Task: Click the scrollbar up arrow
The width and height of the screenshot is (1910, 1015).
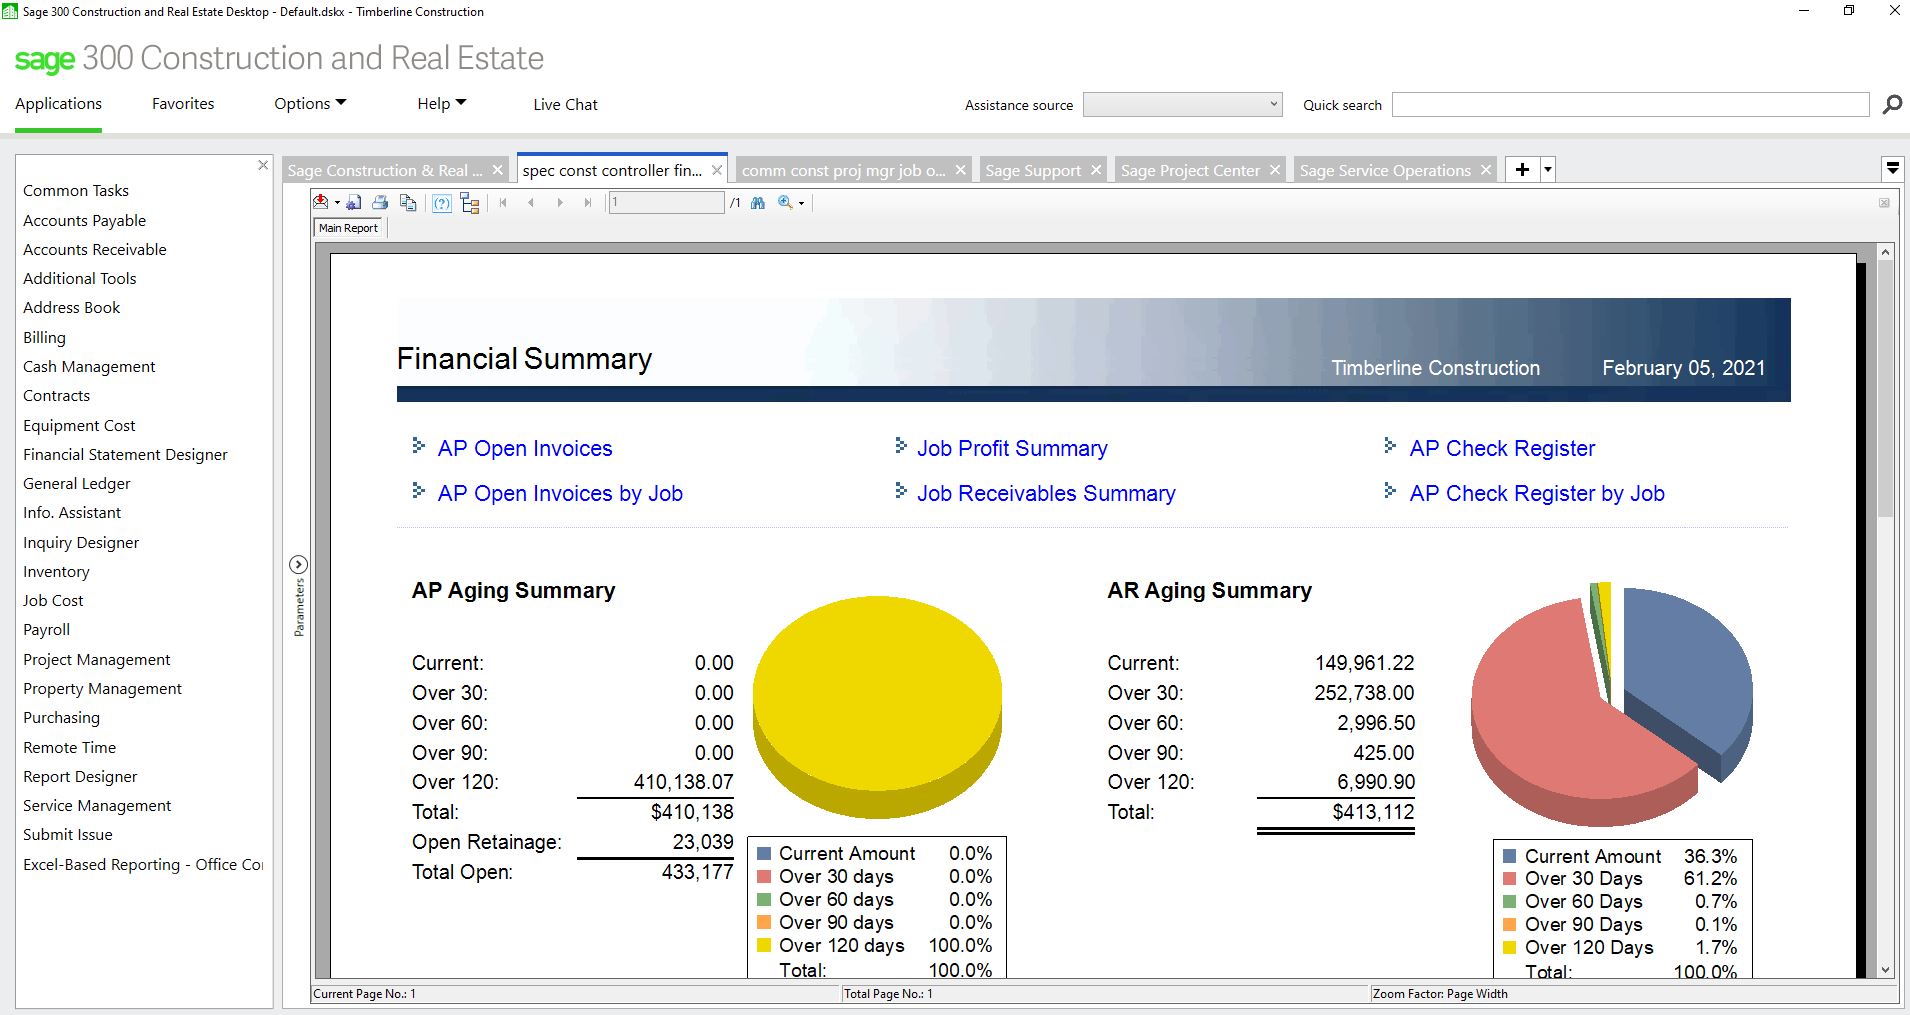Action: pyautogui.click(x=1885, y=252)
